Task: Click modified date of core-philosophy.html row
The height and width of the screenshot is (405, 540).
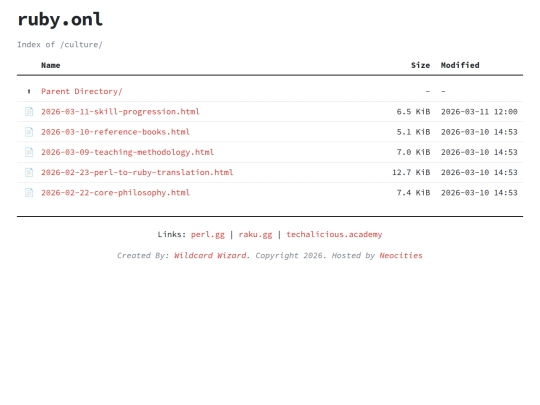Action: (479, 193)
